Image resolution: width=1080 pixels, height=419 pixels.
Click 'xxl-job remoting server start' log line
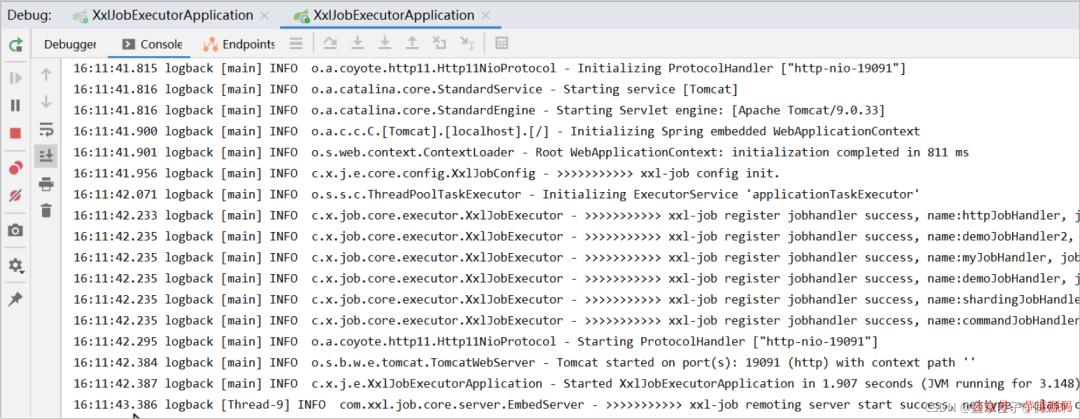click(x=576, y=405)
